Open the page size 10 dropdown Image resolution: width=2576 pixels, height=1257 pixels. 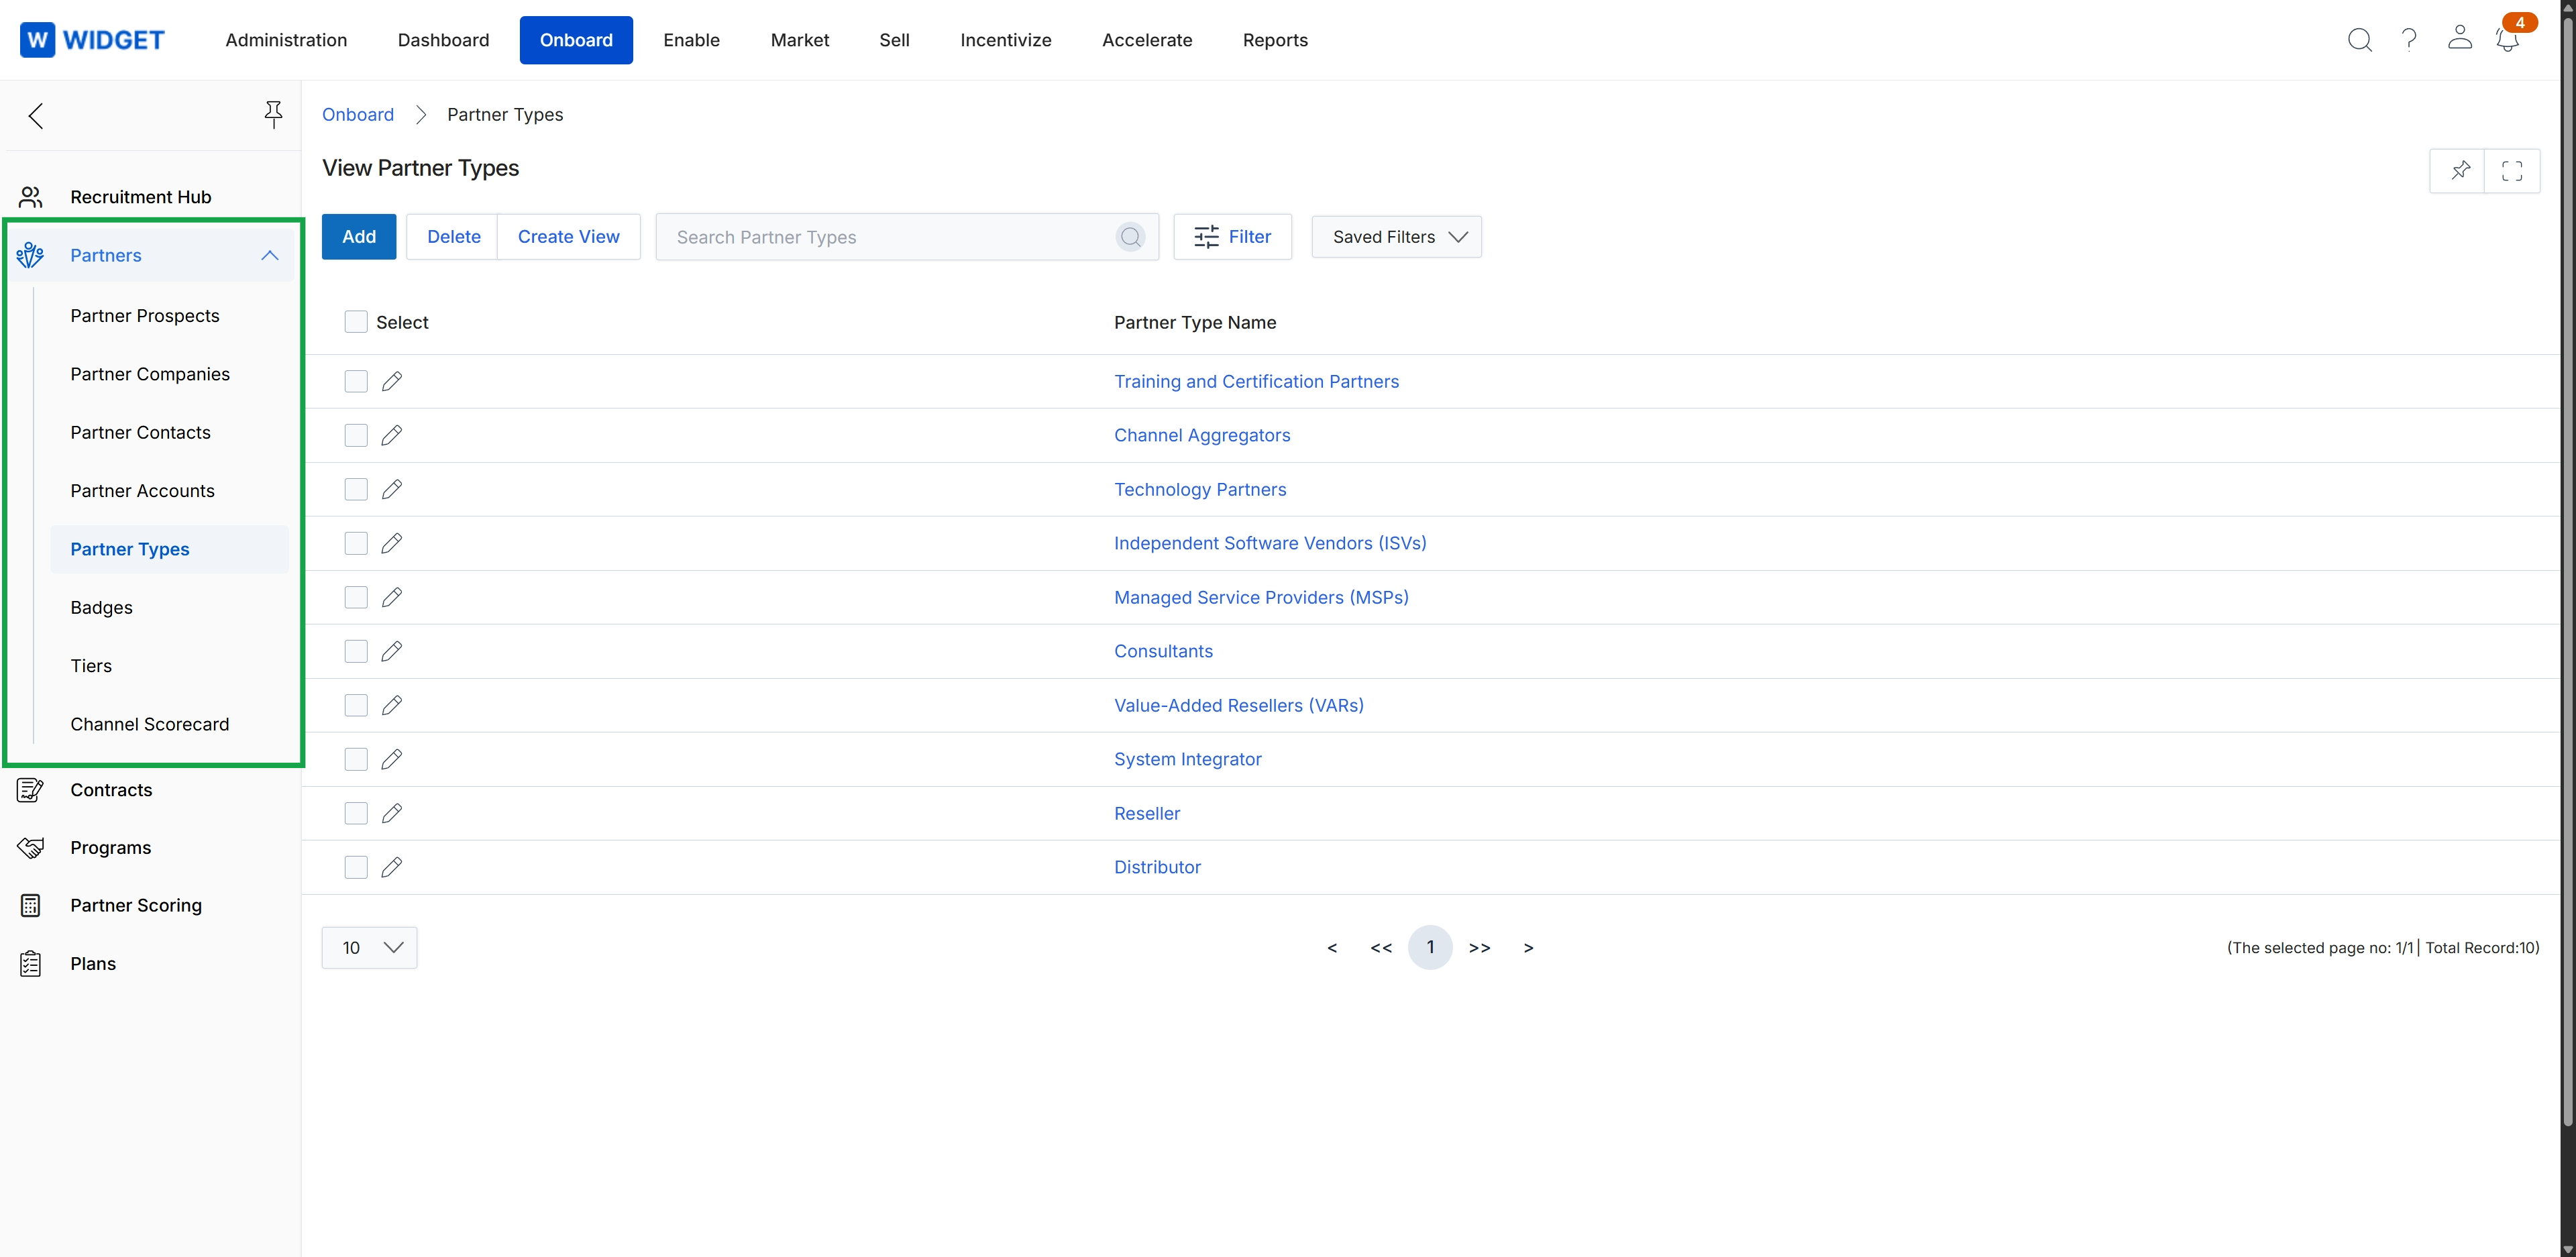click(x=369, y=947)
